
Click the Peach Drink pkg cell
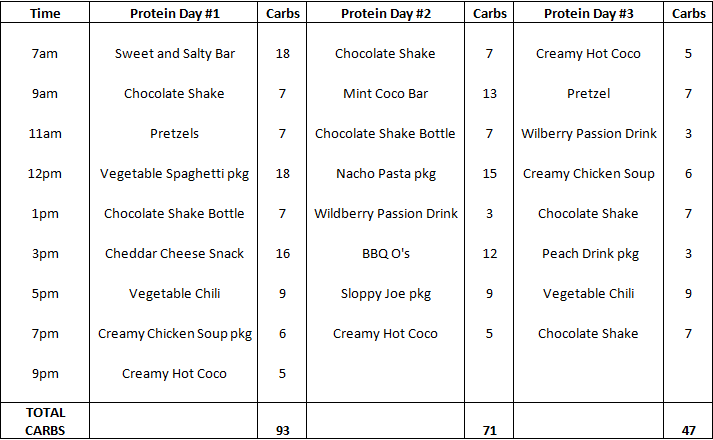coord(588,253)
